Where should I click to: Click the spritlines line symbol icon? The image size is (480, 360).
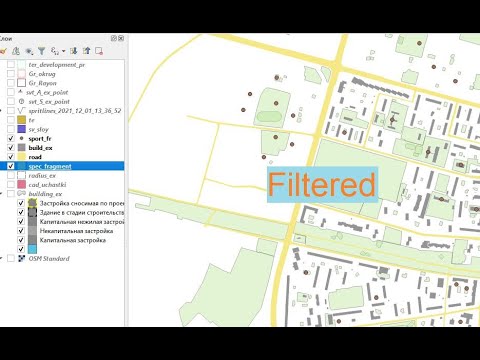point(22,110)
